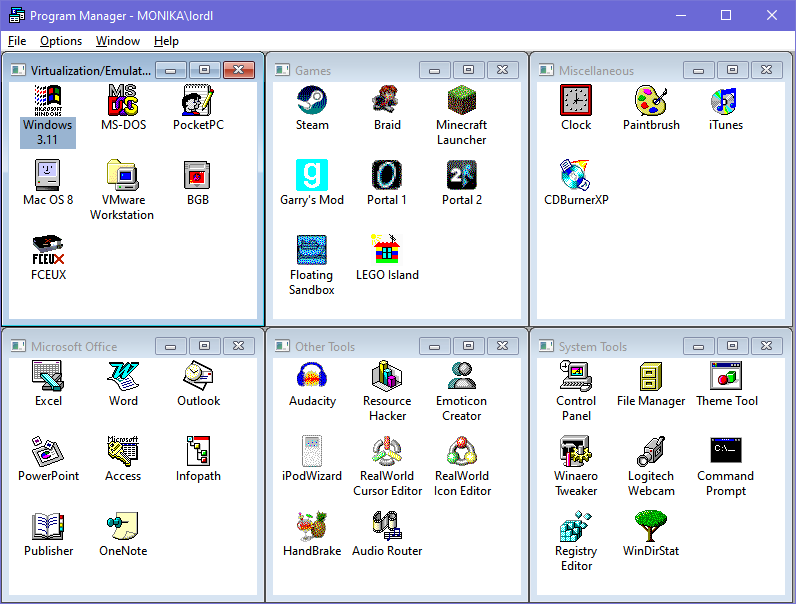Open the Games group control menu icon
The width and height of the screenshot is (796, 604).
(x=282, y=70)
